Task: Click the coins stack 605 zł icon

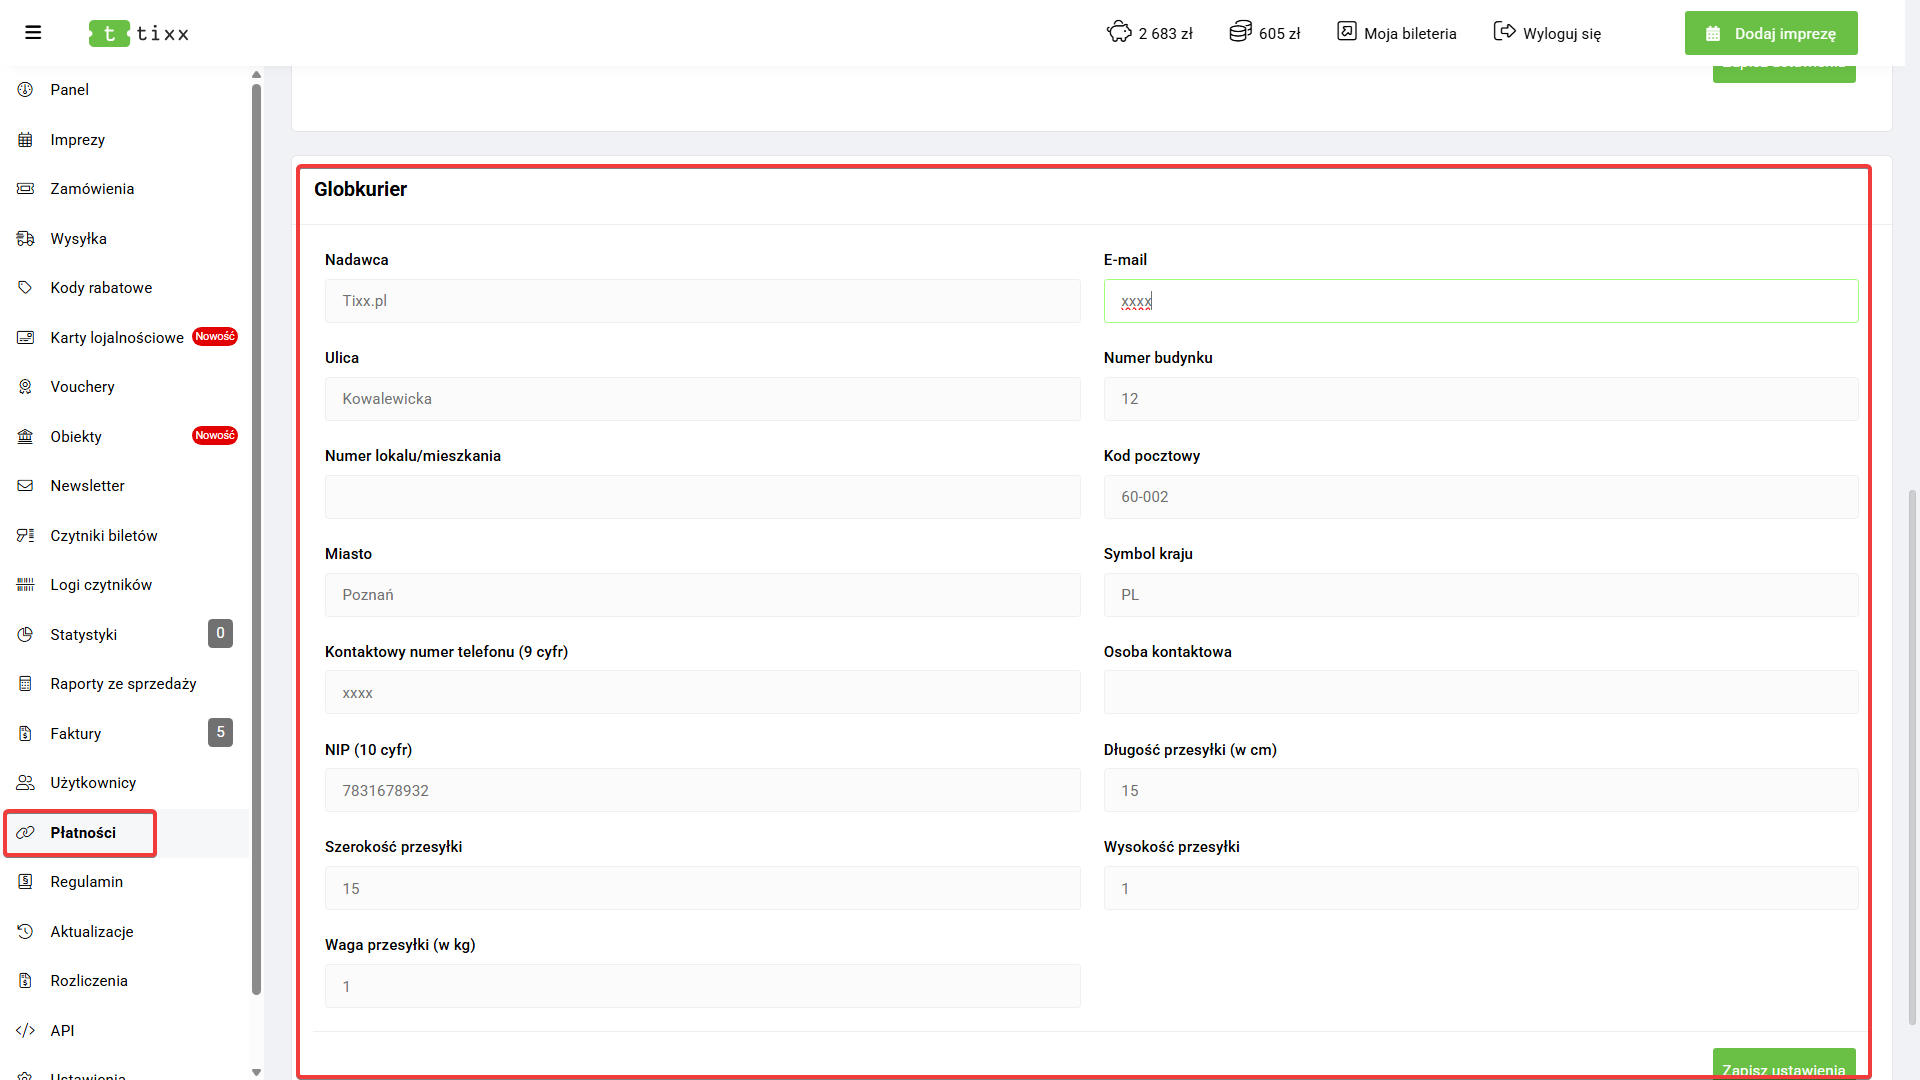Action: click(x=1240, y=32)
